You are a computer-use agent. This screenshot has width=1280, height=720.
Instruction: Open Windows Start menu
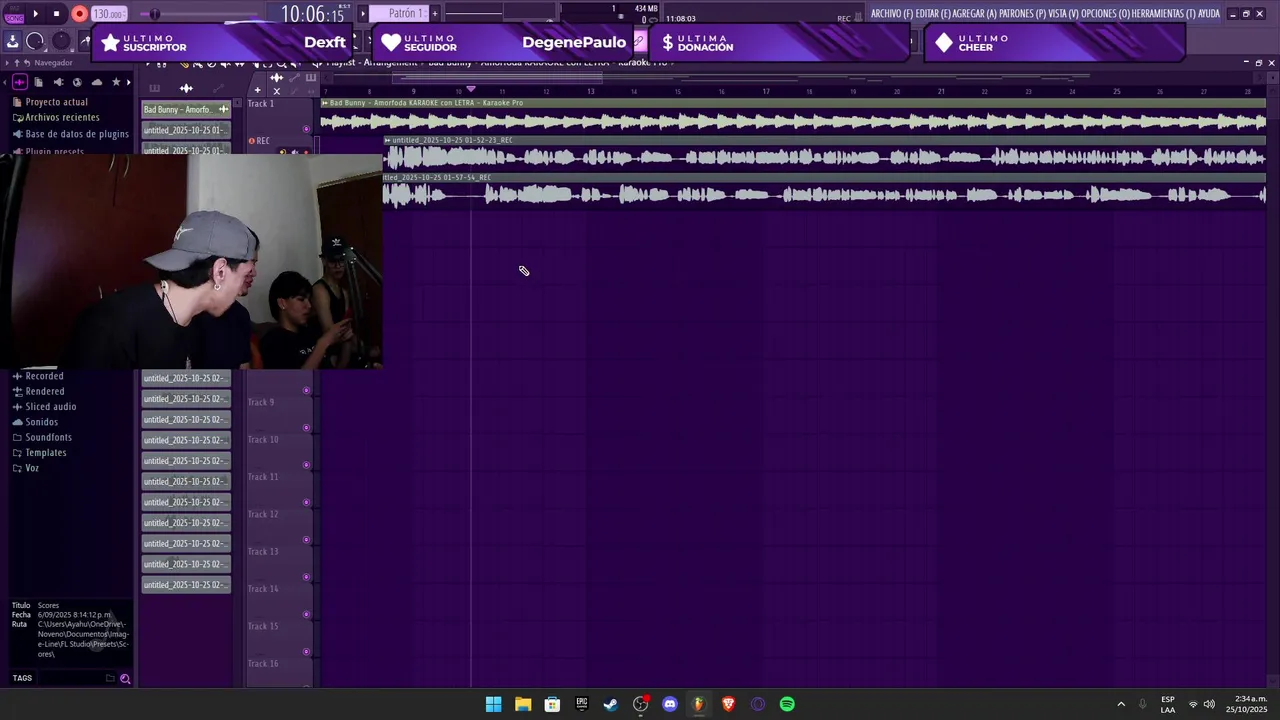click(x=494, y=704)
